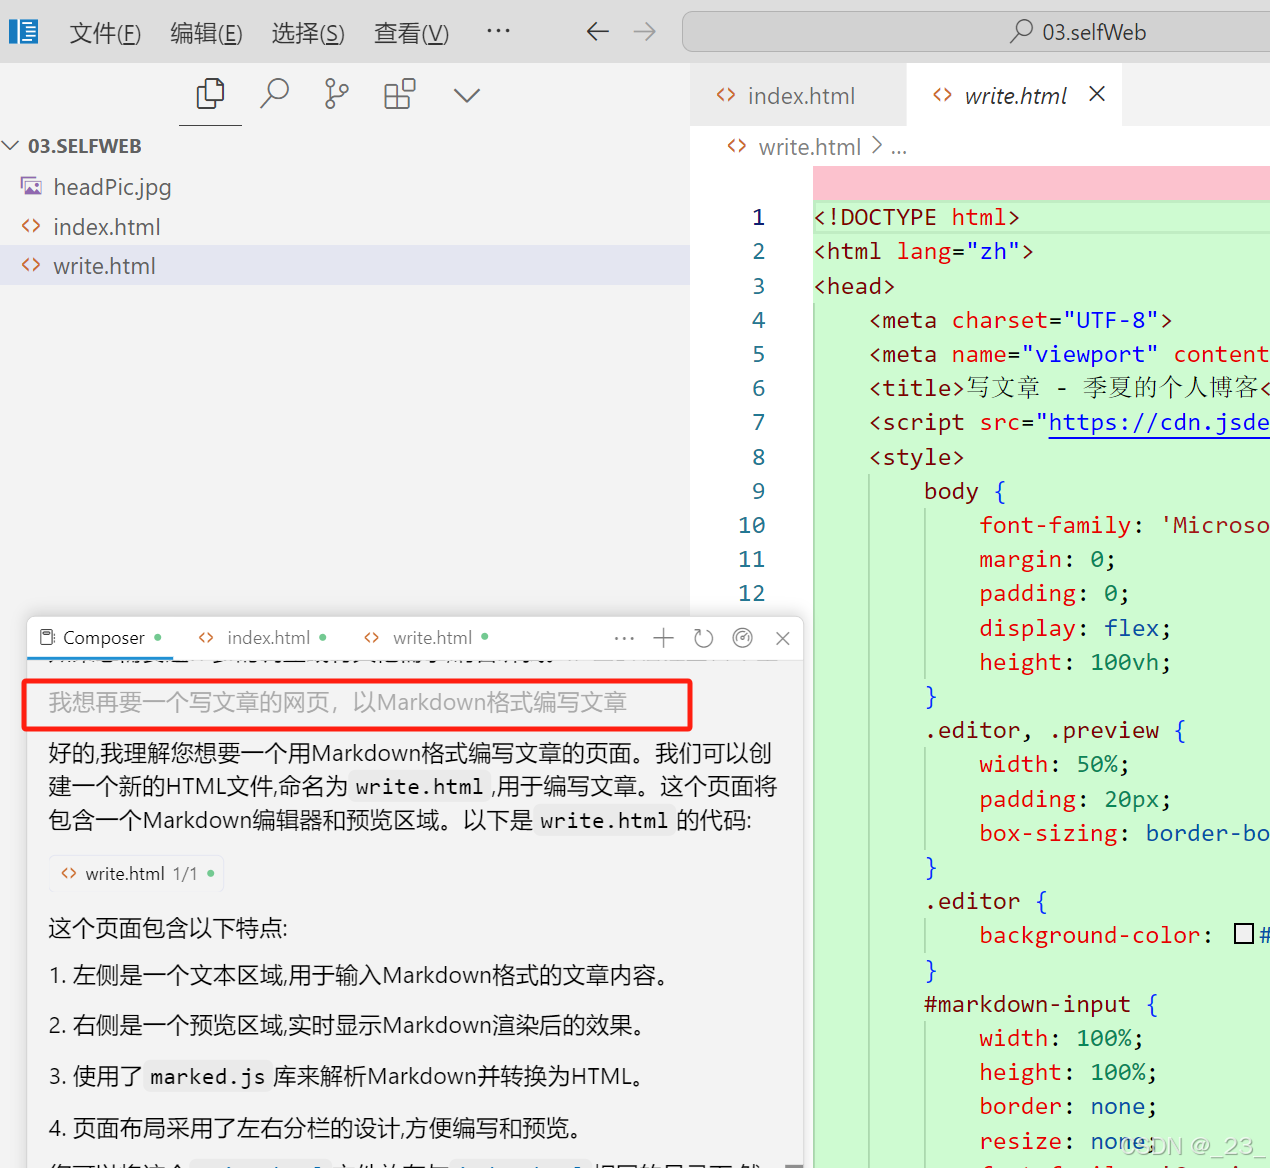The height and width of the screenshot is (1168, 1270).
Task: Collapse the 03.SELFWEB folder tree
Action: click(x=12, y=146)
